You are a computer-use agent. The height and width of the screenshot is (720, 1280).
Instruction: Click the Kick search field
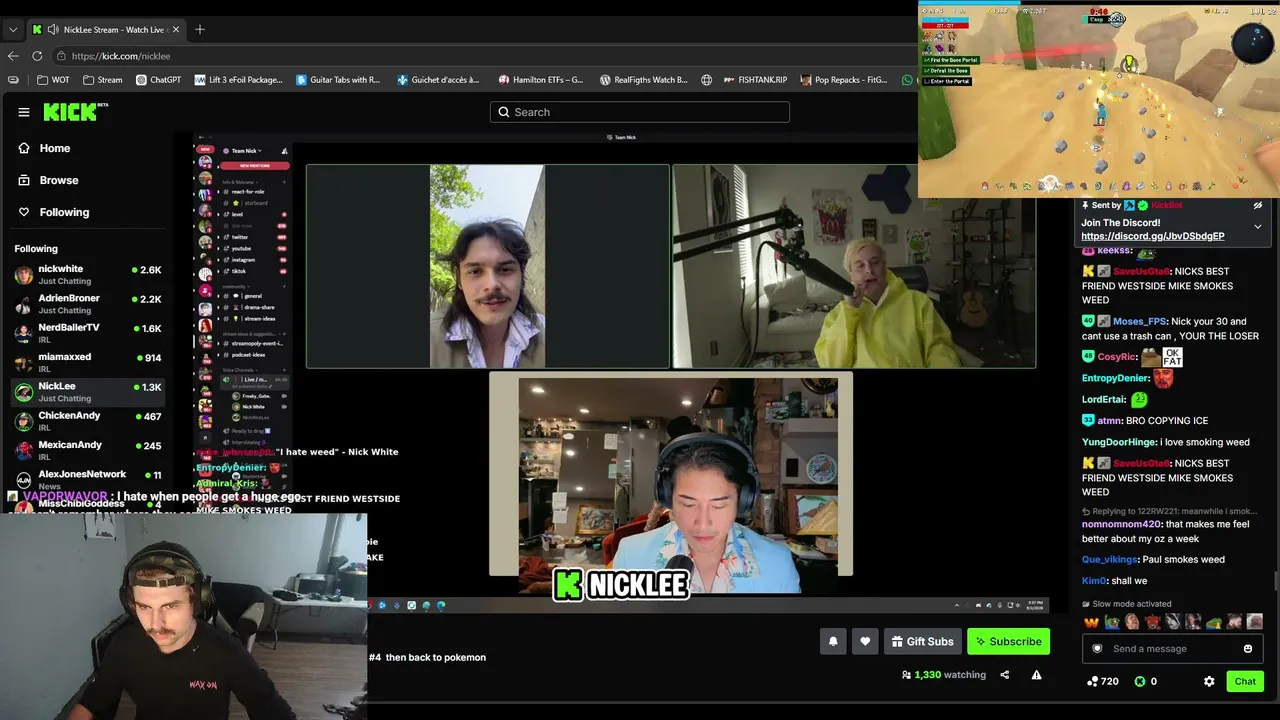click(x=640, y=112)
